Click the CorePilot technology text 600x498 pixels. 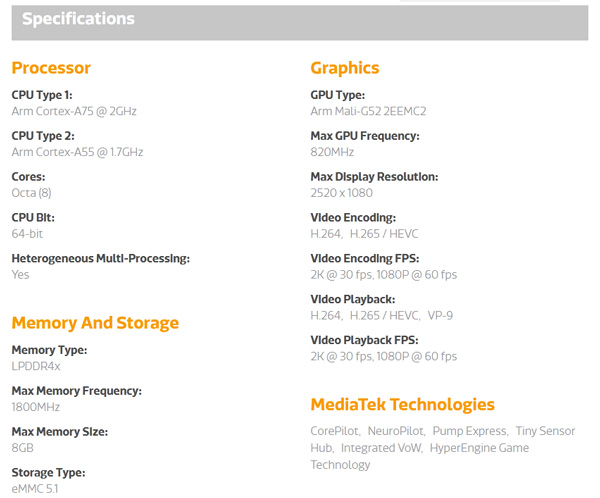click(335, 431)
